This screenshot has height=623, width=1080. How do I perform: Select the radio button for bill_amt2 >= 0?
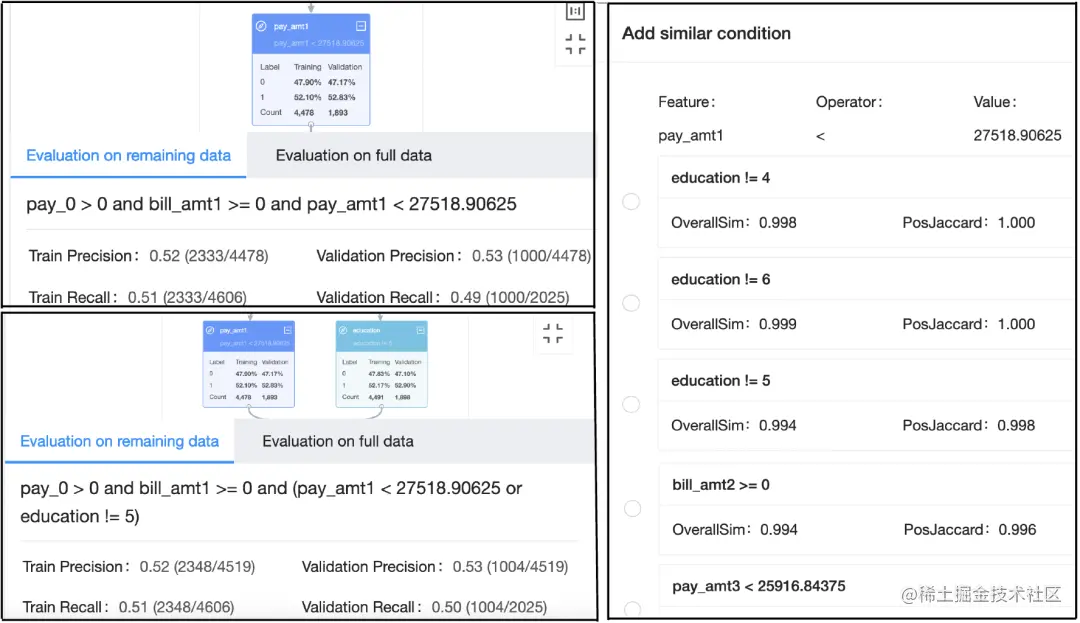point(632,509)
